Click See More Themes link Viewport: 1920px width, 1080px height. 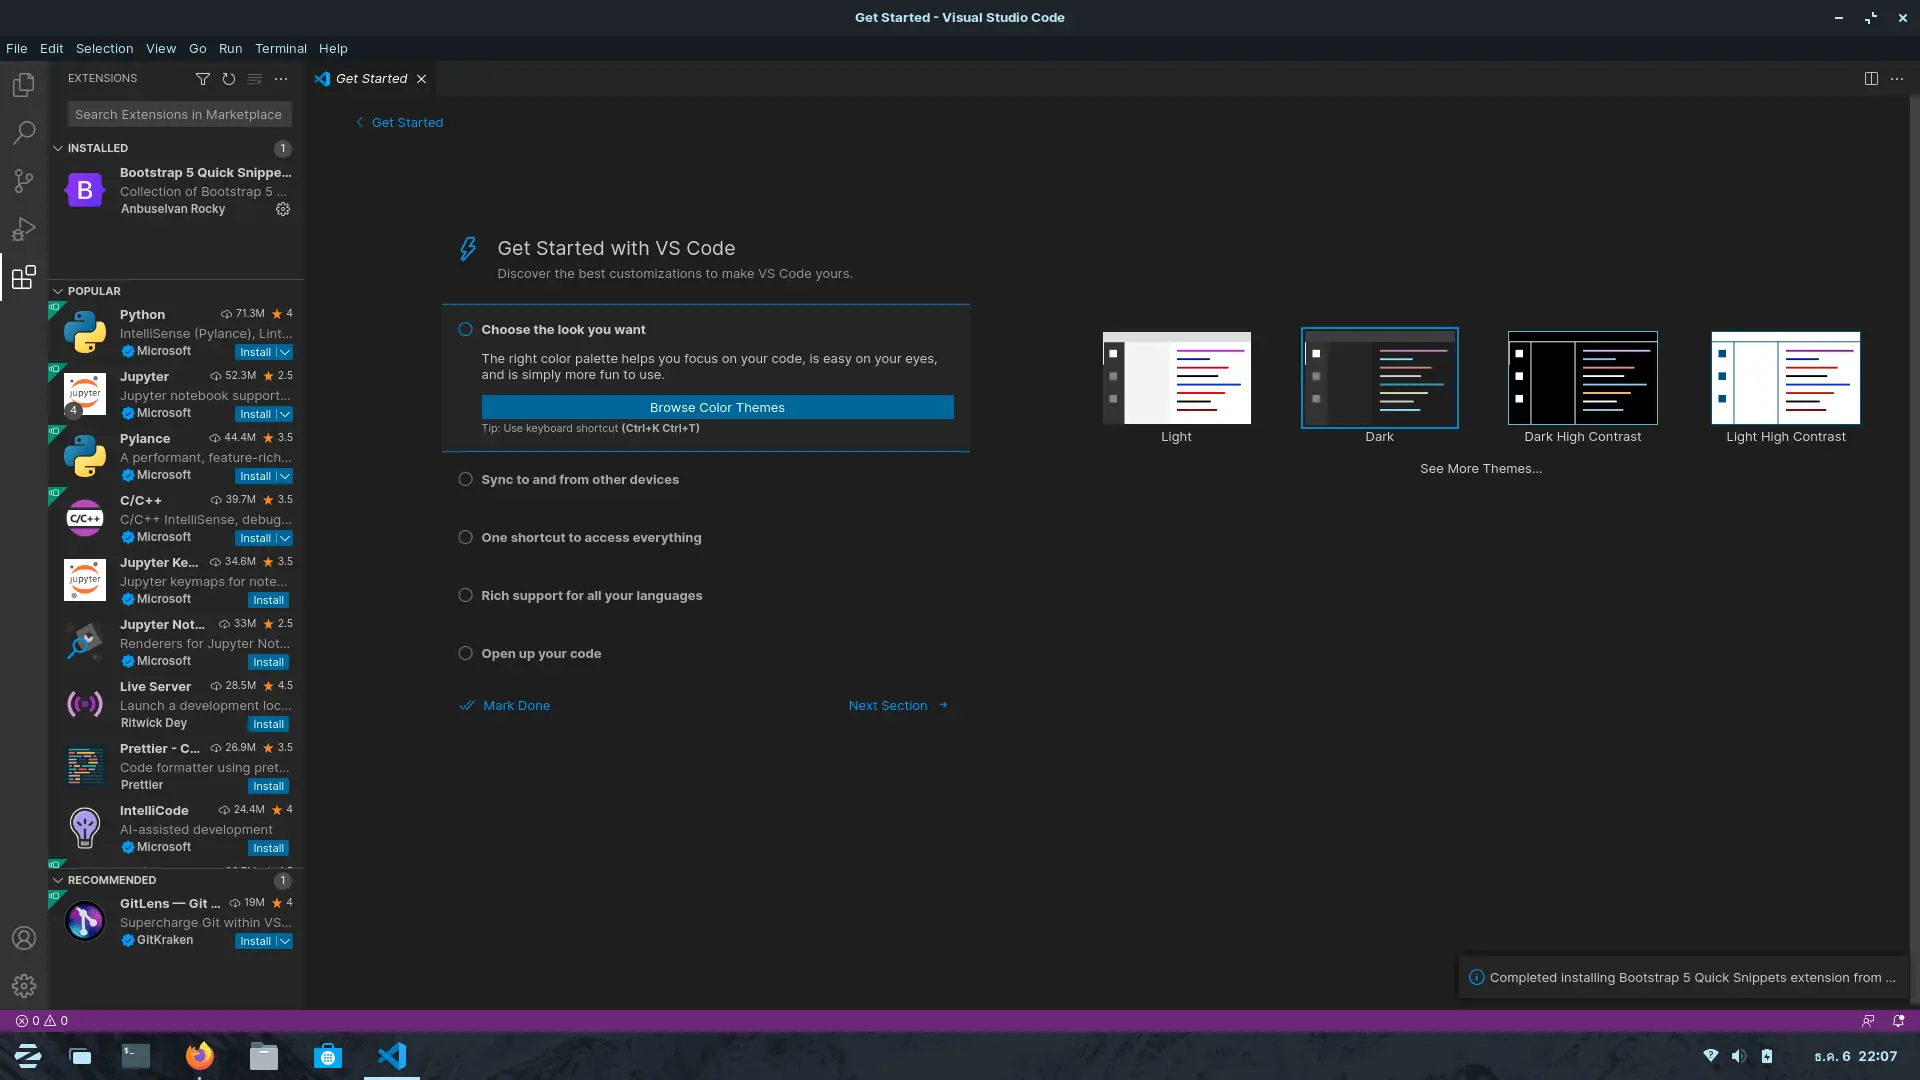pos(1480,468)
